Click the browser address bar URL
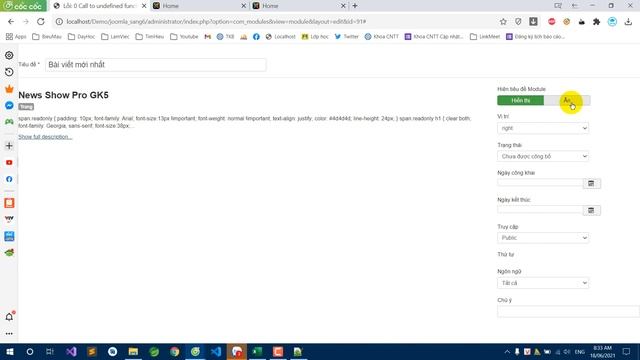Screen dimensions: 640x360 pos(216,22)
